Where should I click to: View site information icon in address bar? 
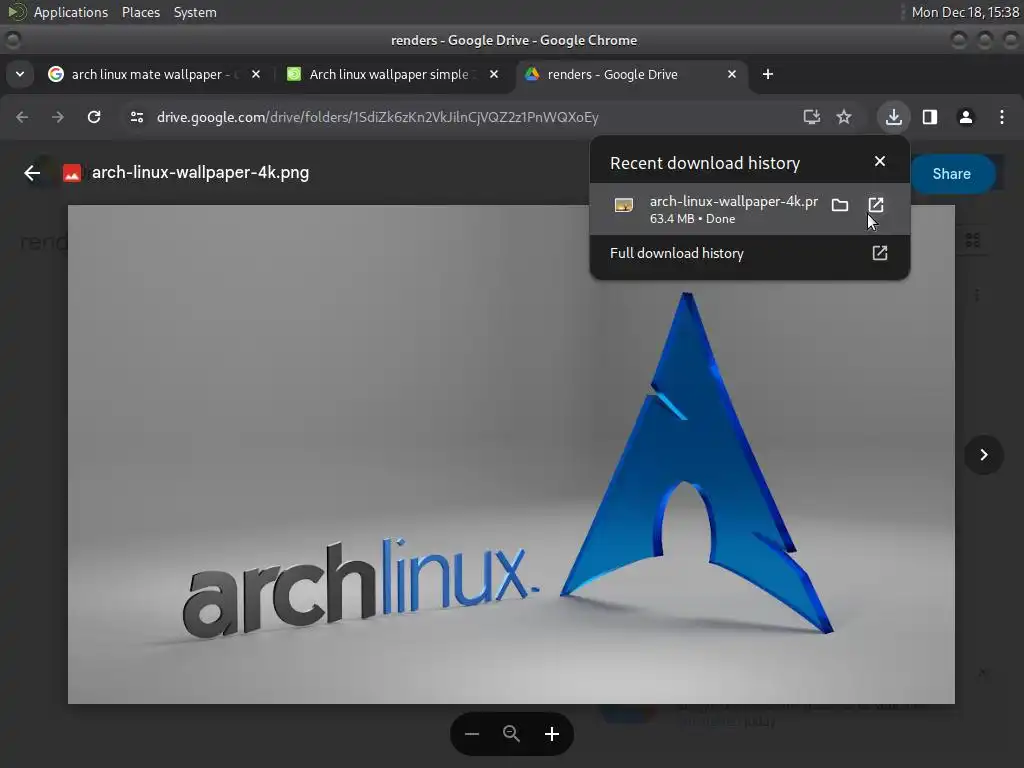(x=136, y=117)
